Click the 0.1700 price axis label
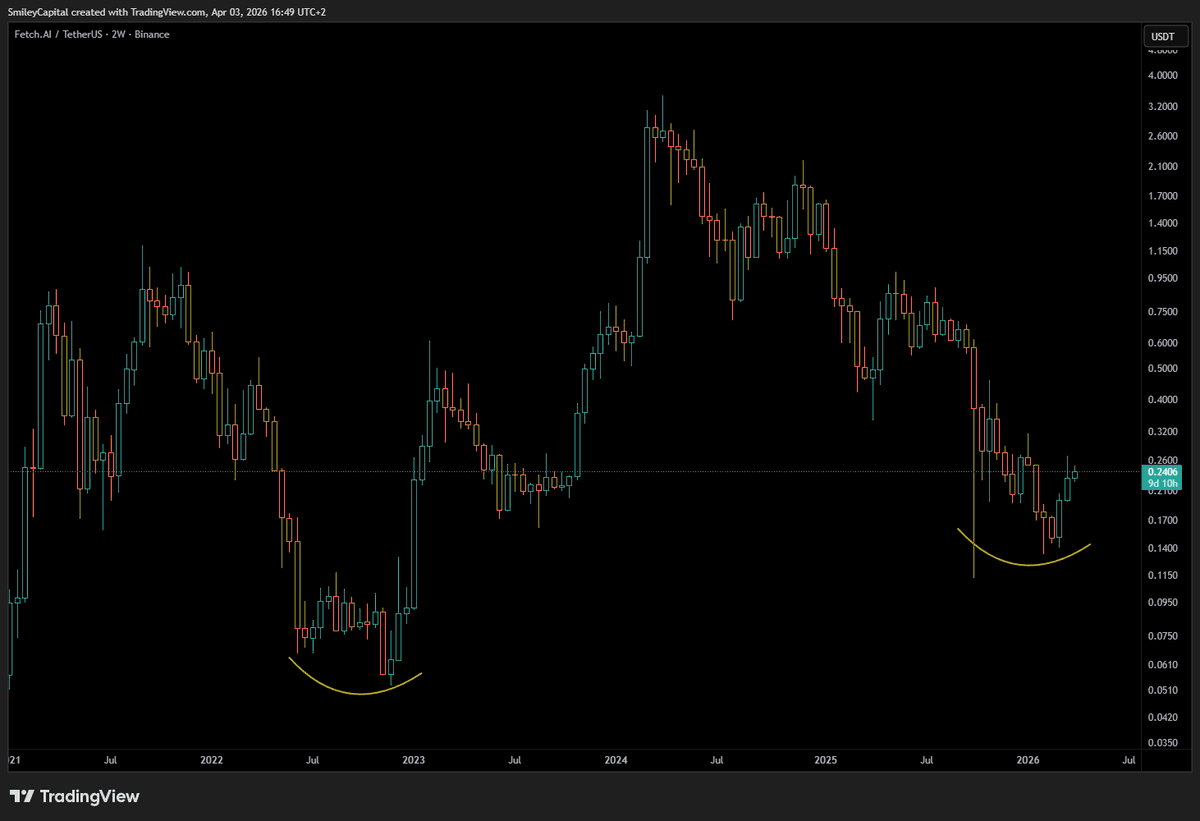This screenshot has width=1200, height=821. point(1163,520)
